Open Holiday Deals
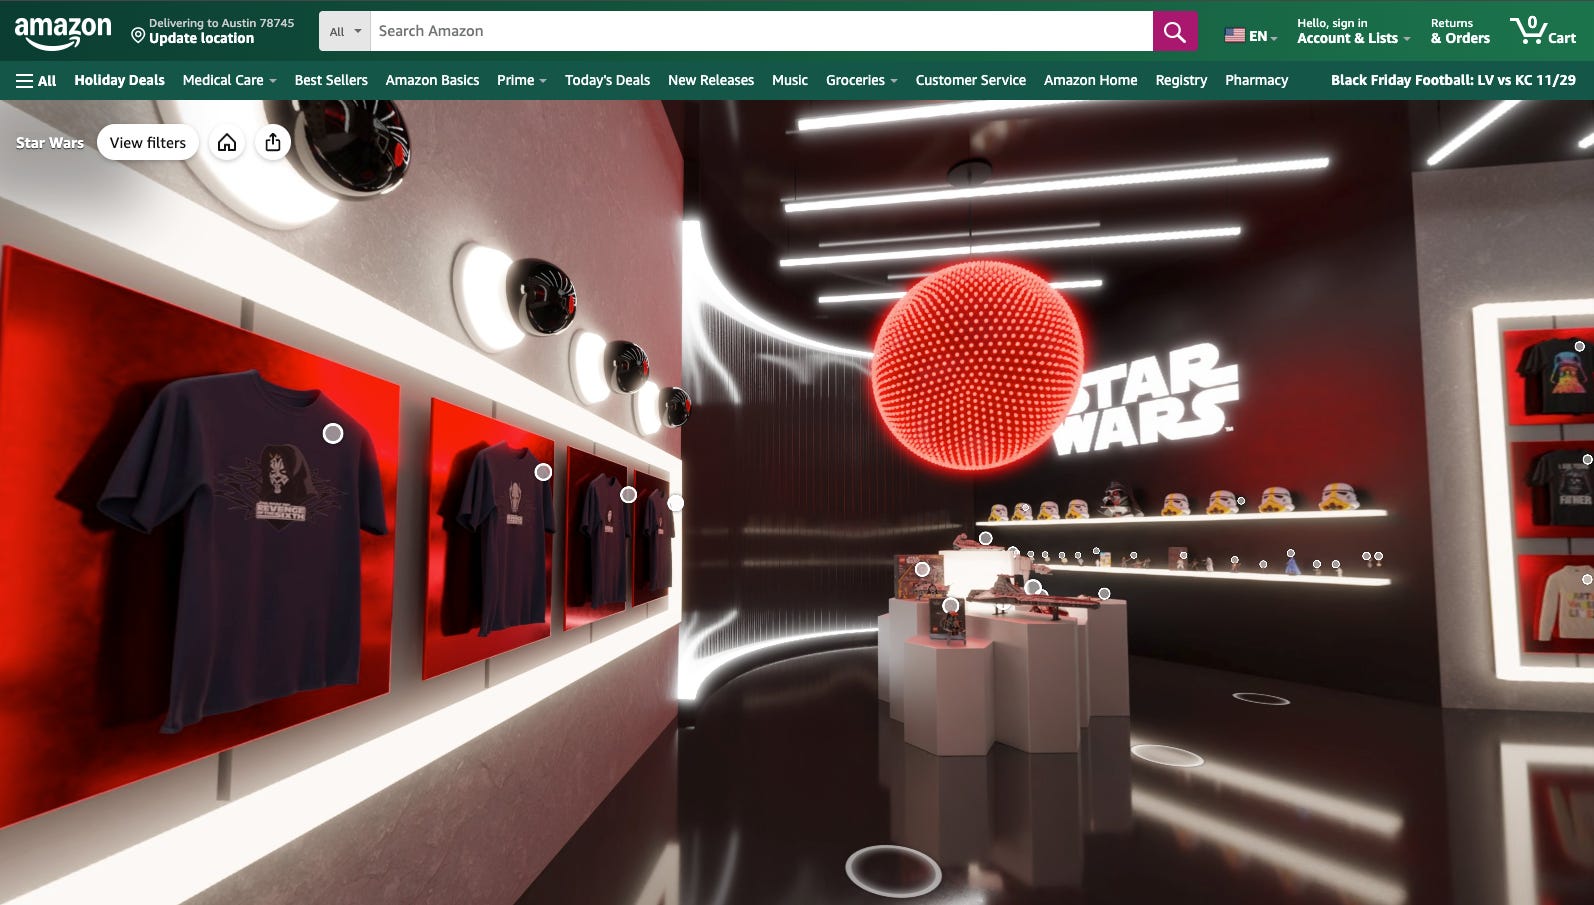This screenshot has height=905, width=1594. point(119,80)
